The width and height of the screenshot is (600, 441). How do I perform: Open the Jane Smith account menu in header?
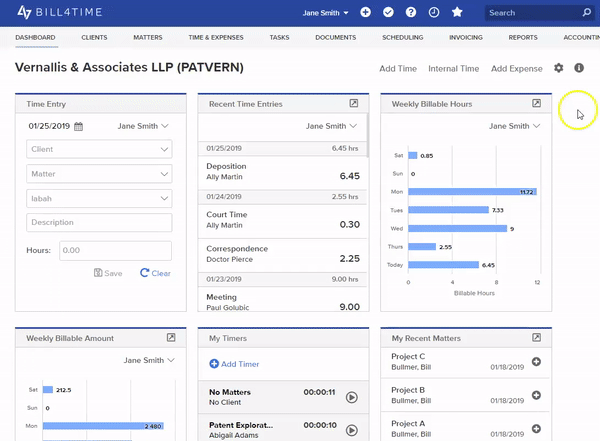pos(326,13)
